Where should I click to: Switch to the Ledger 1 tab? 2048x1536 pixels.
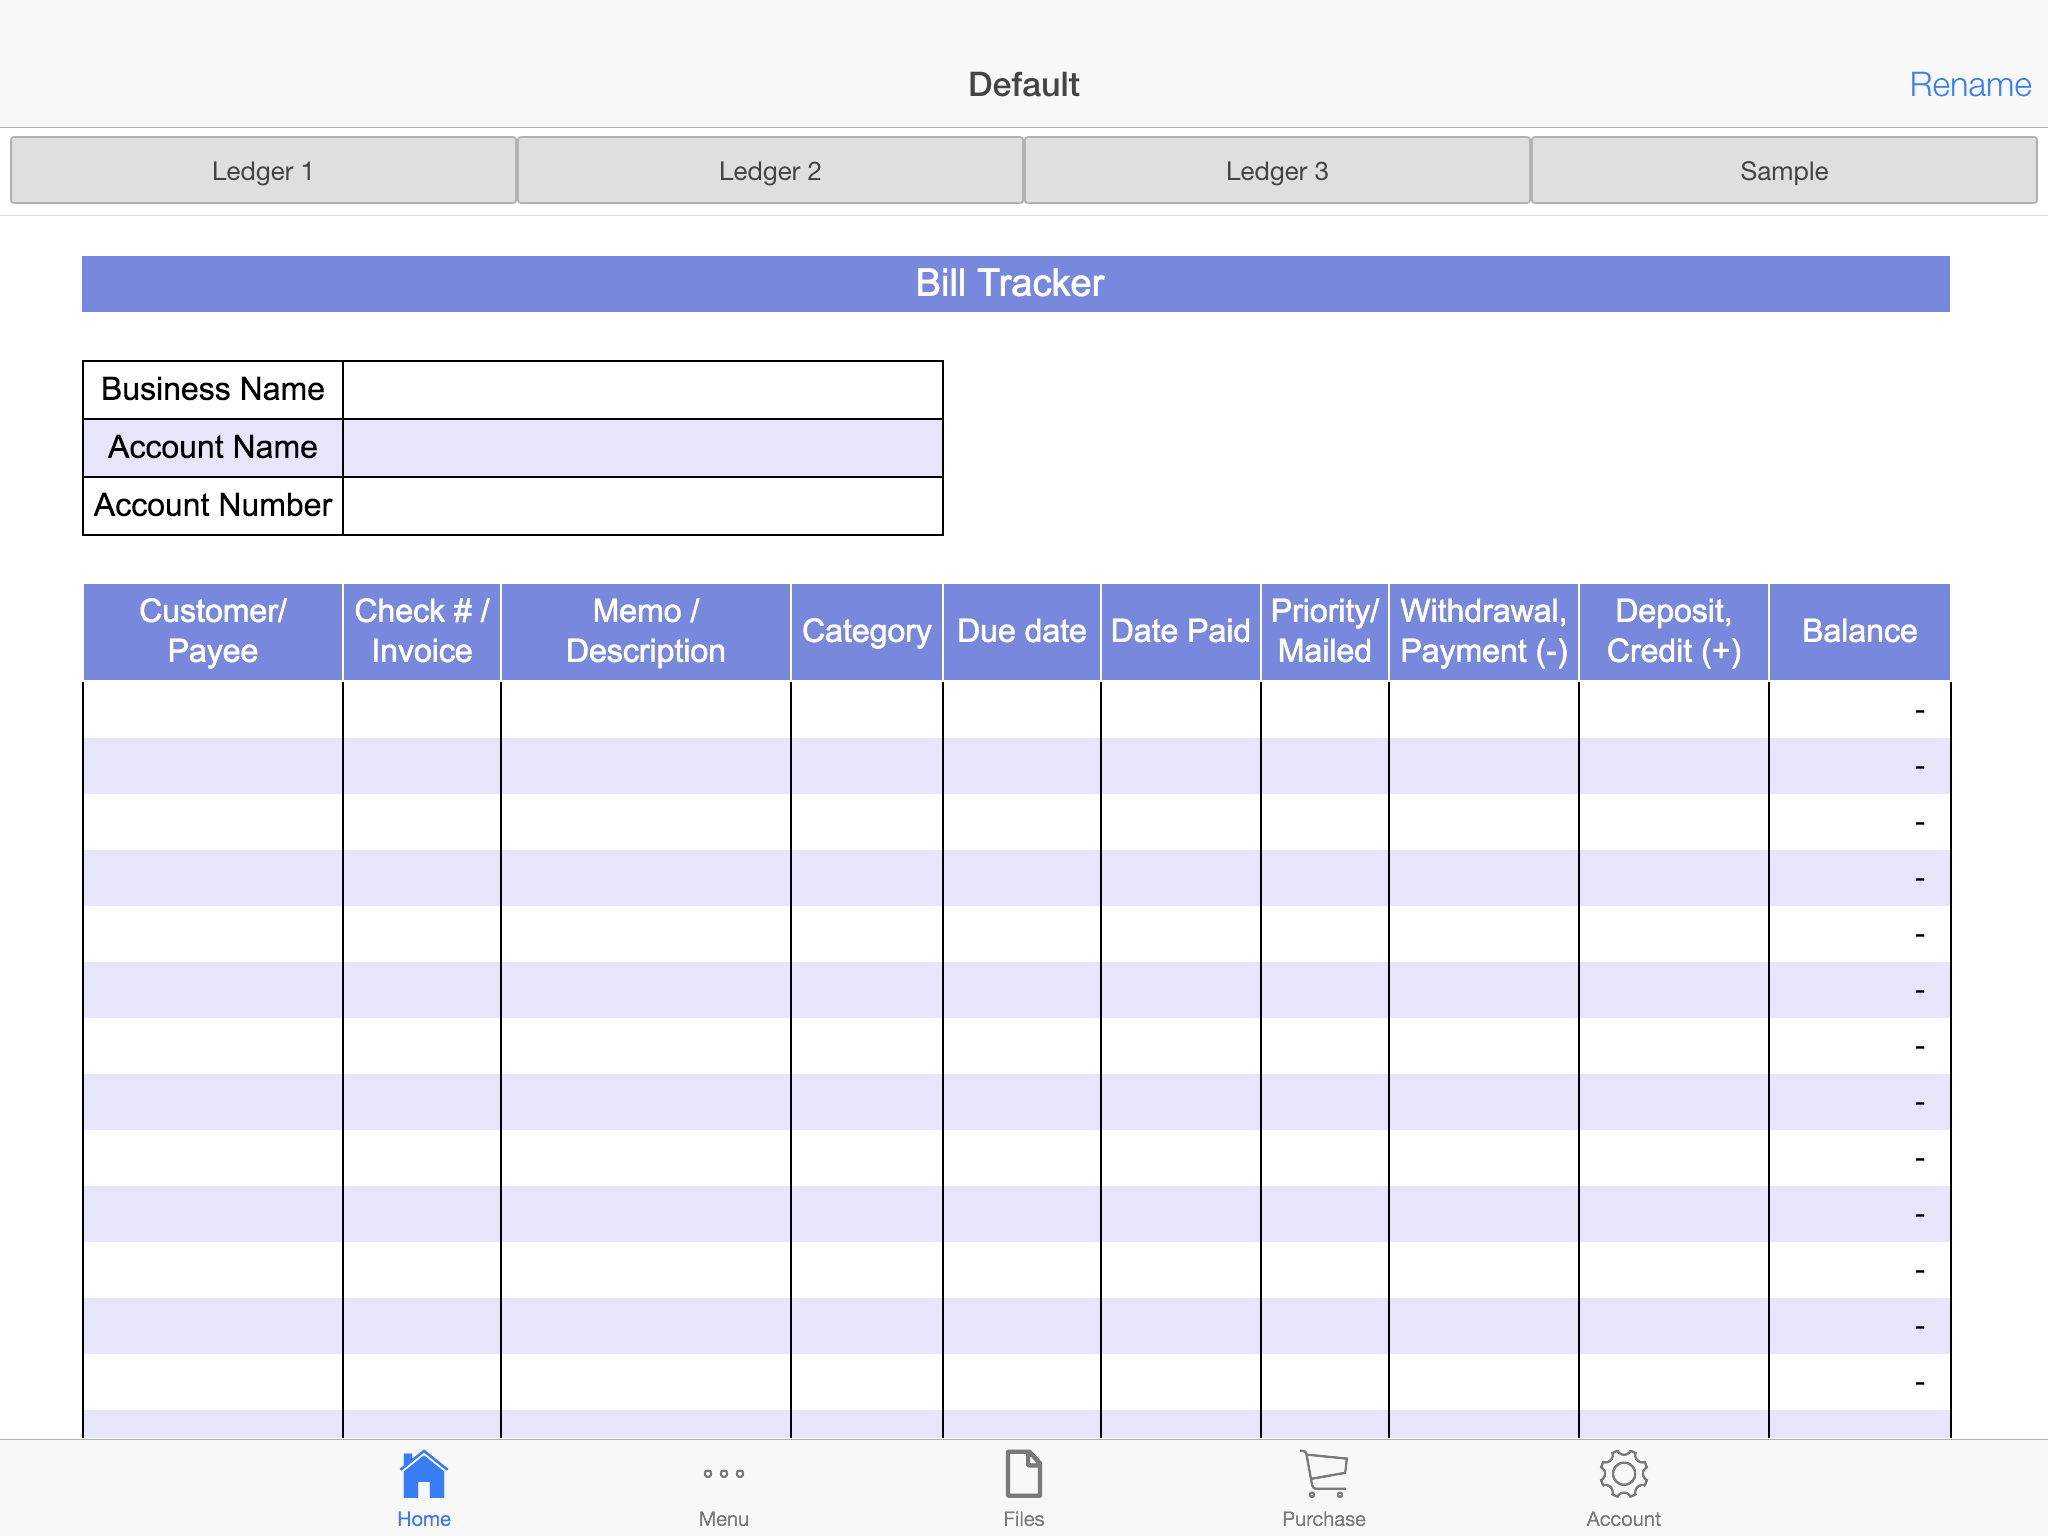263,171
